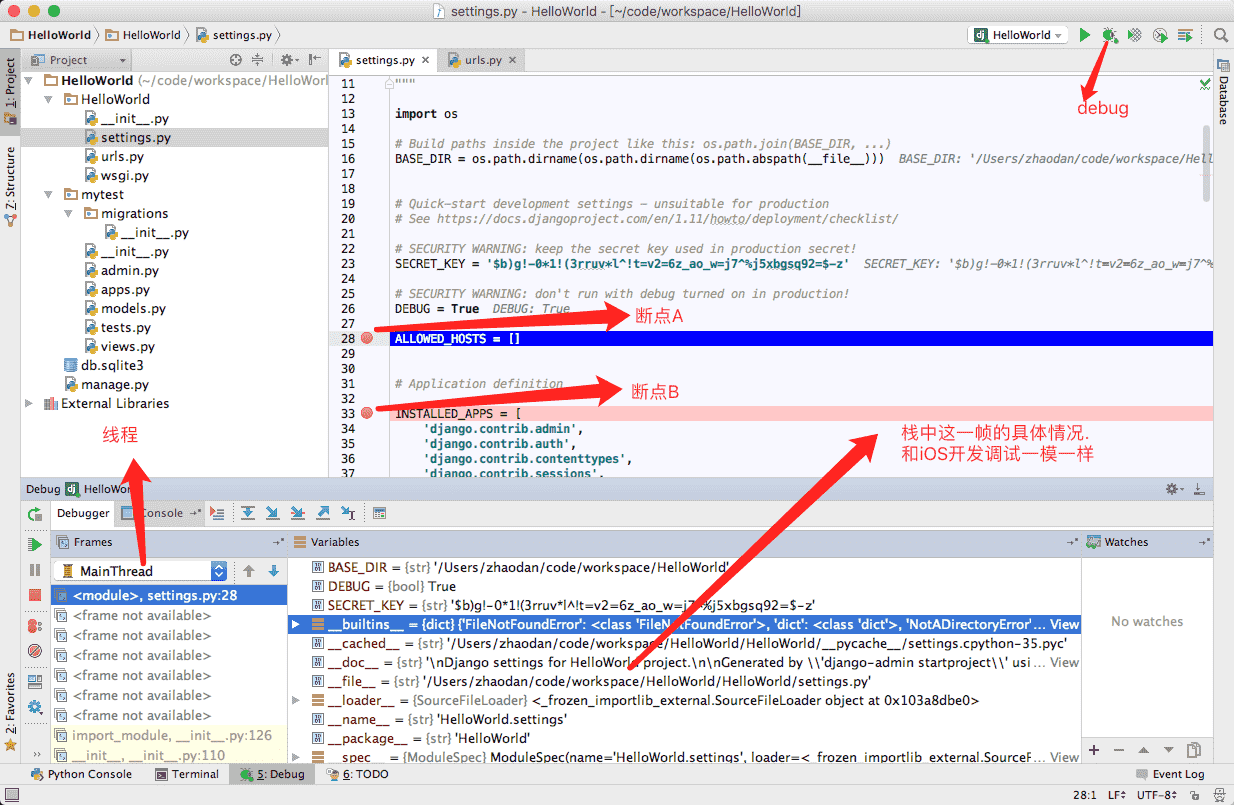Collapse all in Project panel

click(258, 60)
